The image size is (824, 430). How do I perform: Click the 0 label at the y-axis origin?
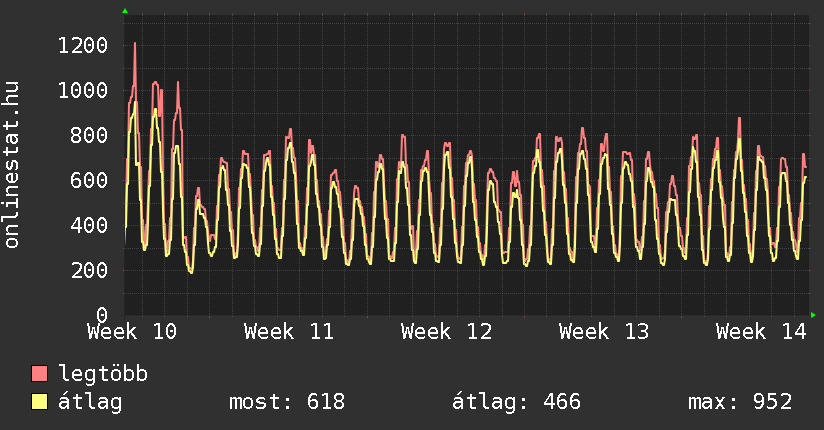click(x=101, y=315)
